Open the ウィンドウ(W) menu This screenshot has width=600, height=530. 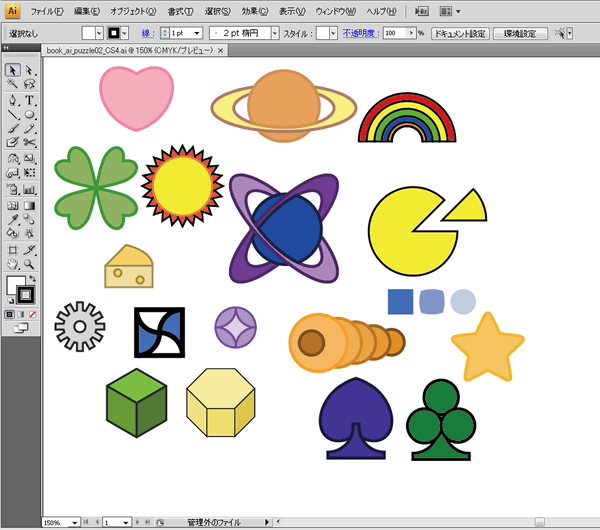336,11
